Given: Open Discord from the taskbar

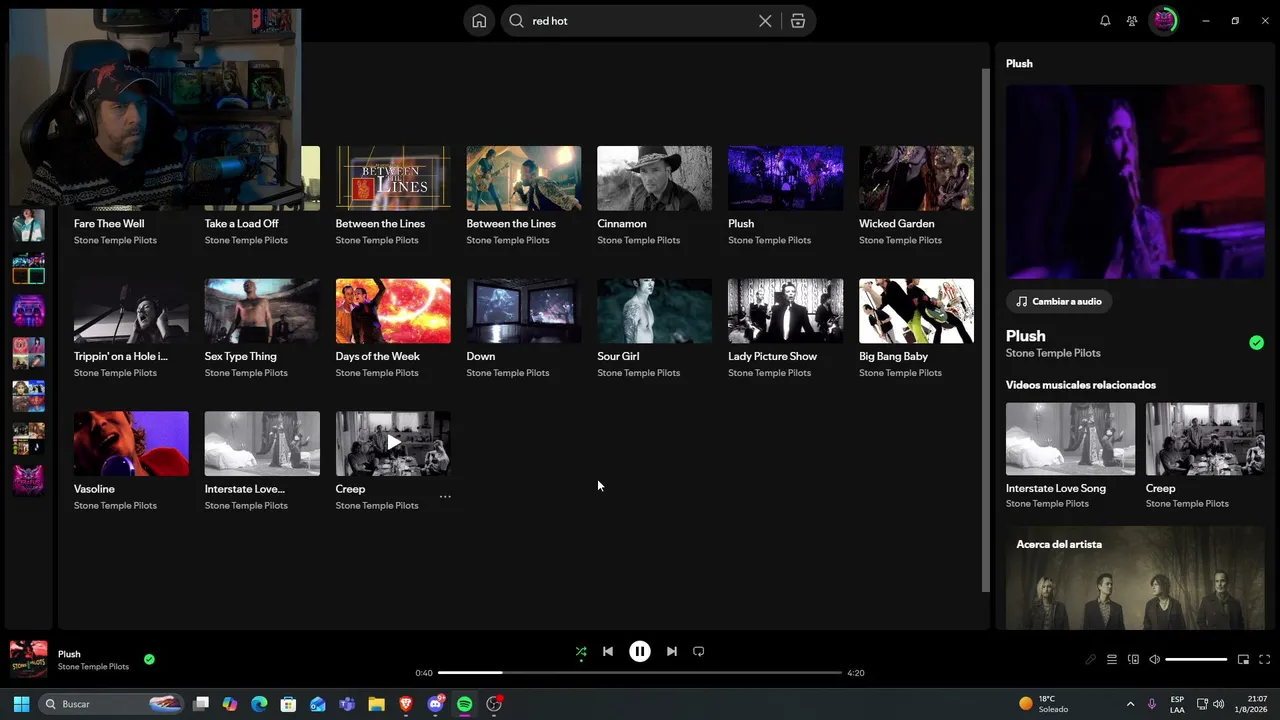Looking at the screenshot, I should coord(435,704).
